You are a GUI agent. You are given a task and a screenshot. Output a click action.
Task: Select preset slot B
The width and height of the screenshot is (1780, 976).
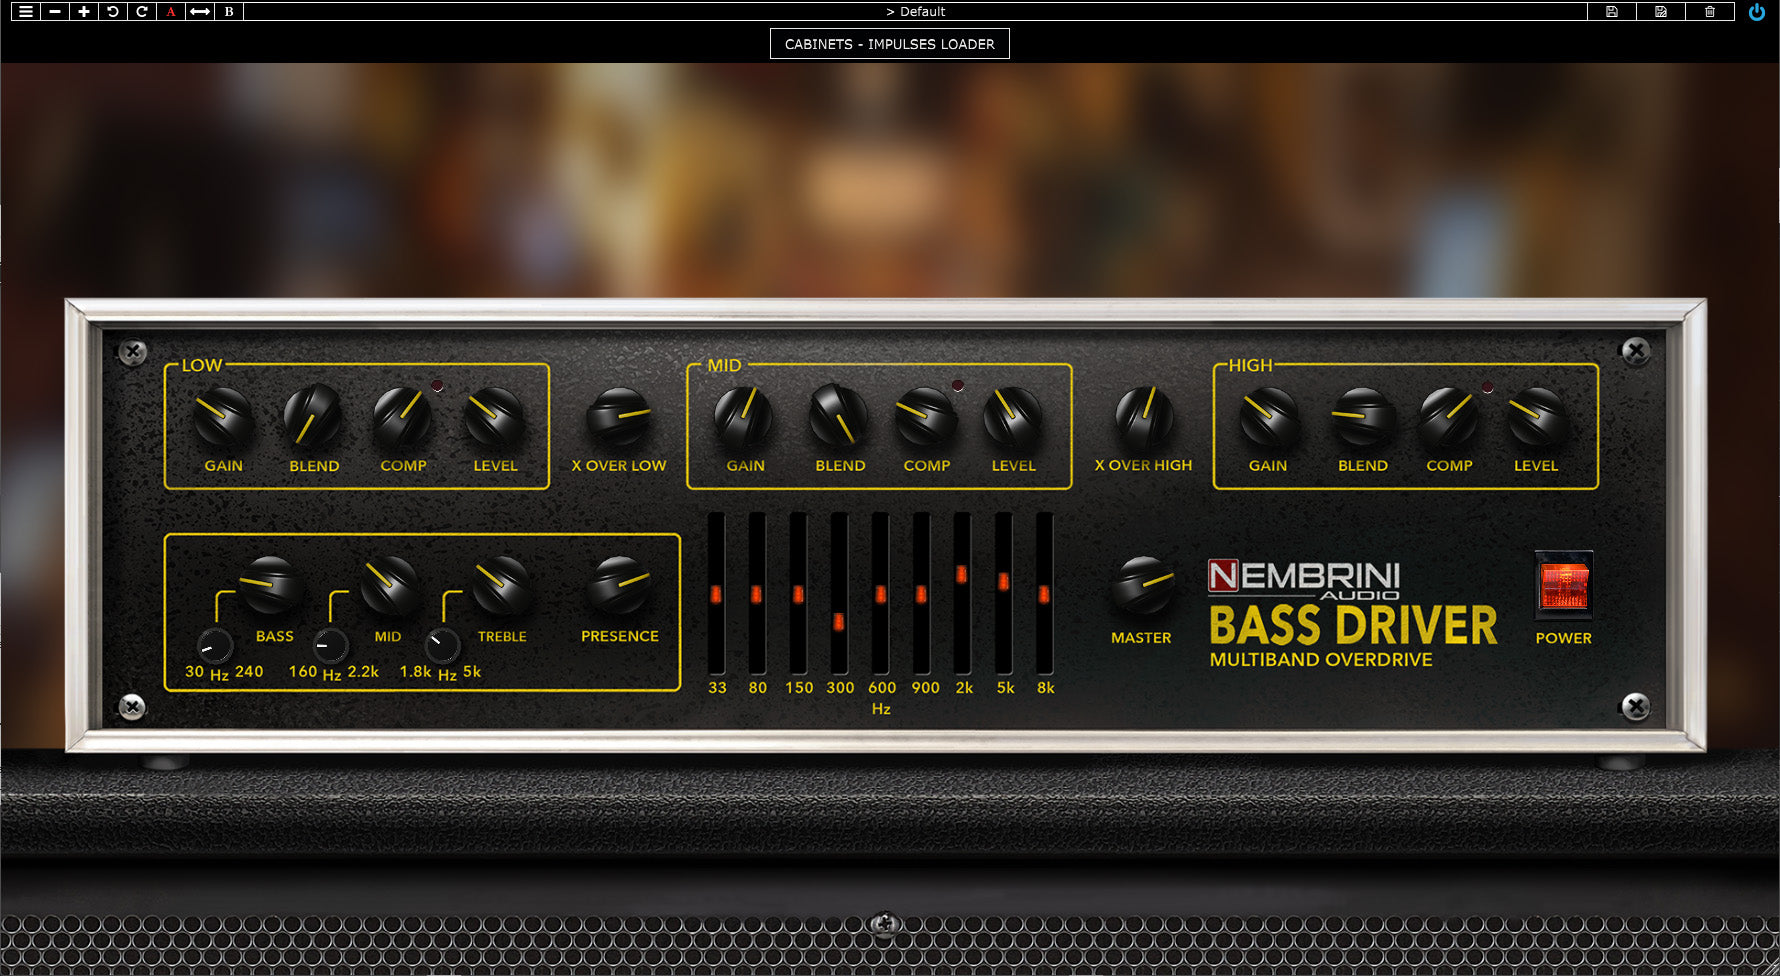tap(227, 11)
